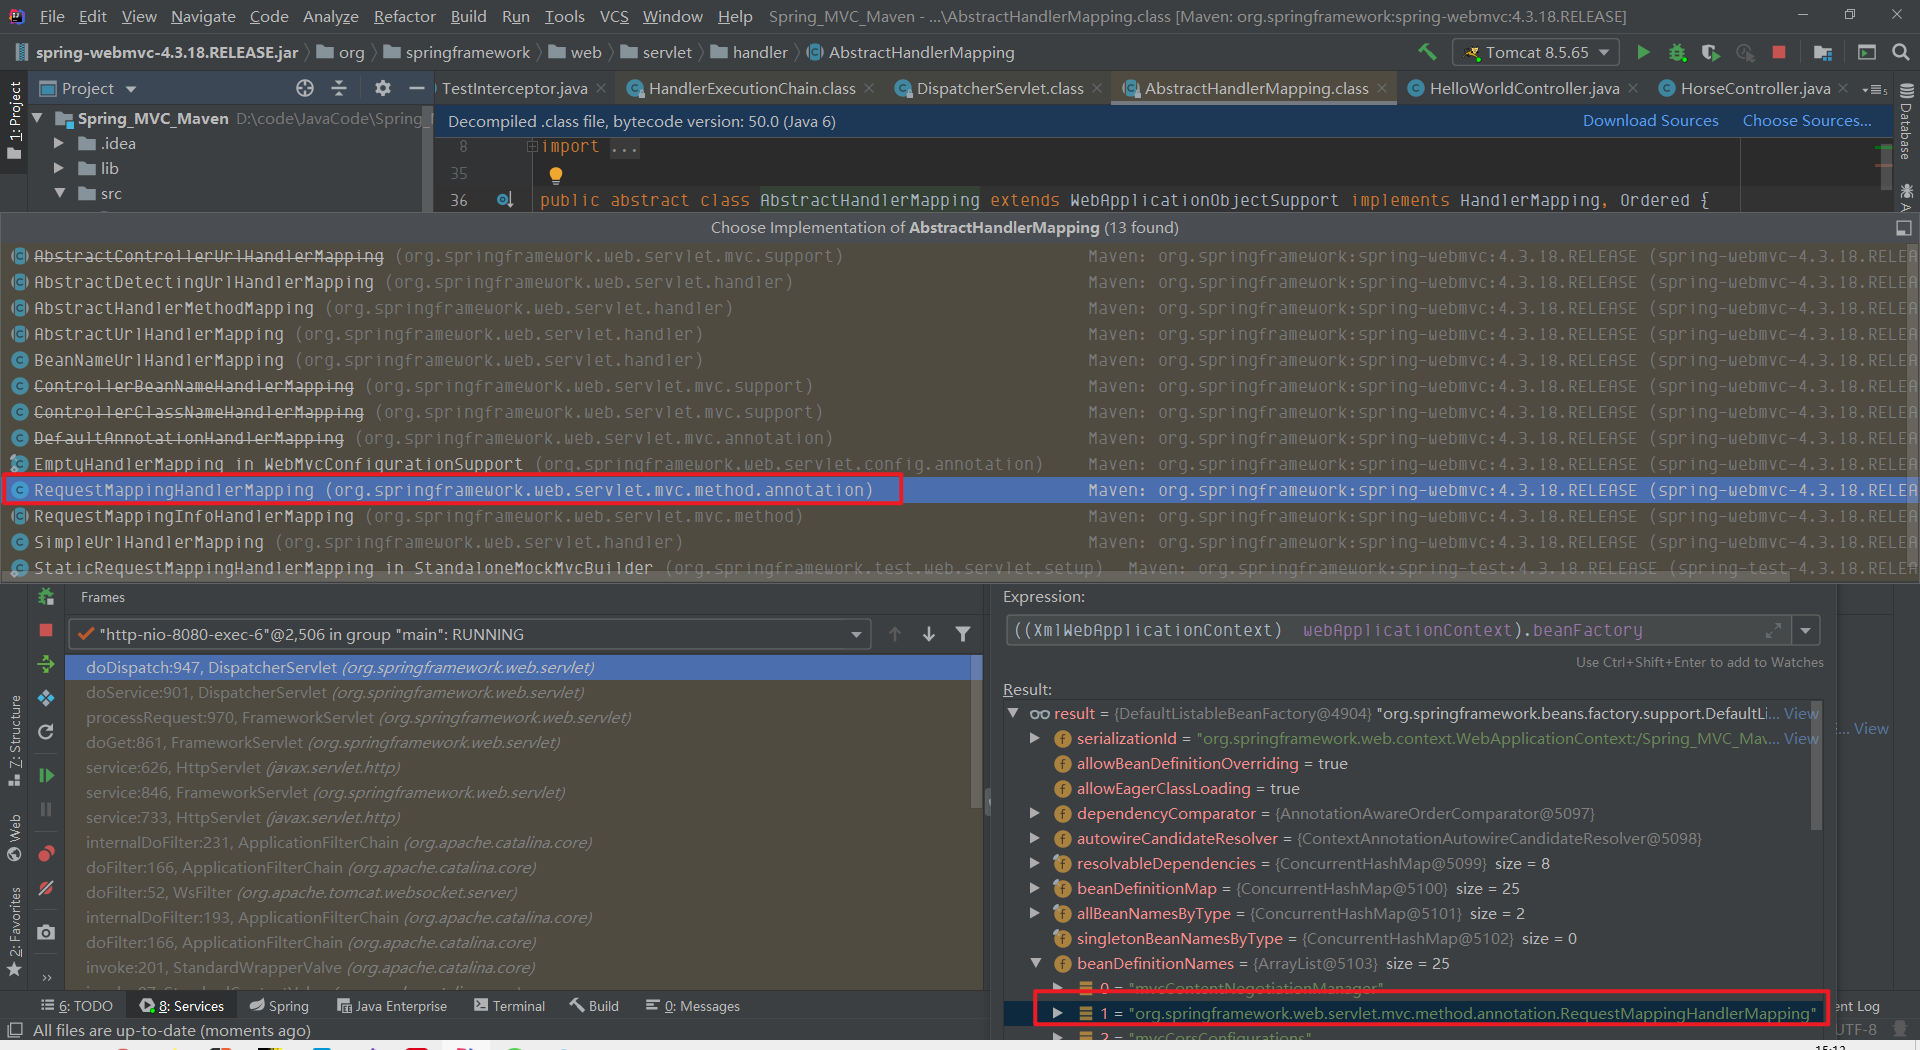Viewport: 1920px width, 1050px height.
Task: Hide the Project panel with the minus icon
Action: (416, 88)
